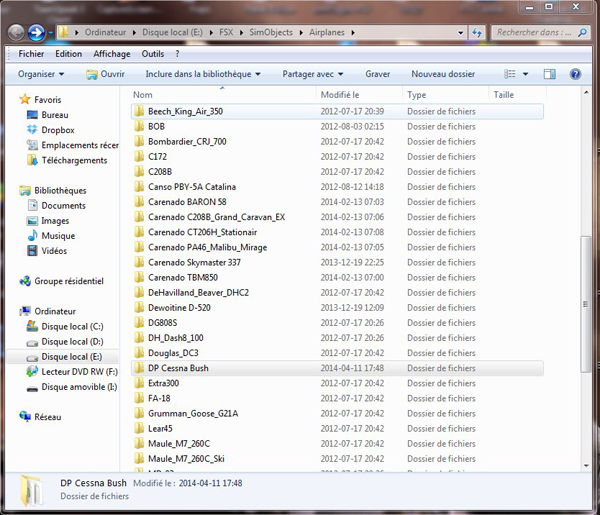Image resolution: width=600 pixels, height=515 pixels.
Task: Click 'SimObjects' breadcrumb segment
Action: (271, 33)
